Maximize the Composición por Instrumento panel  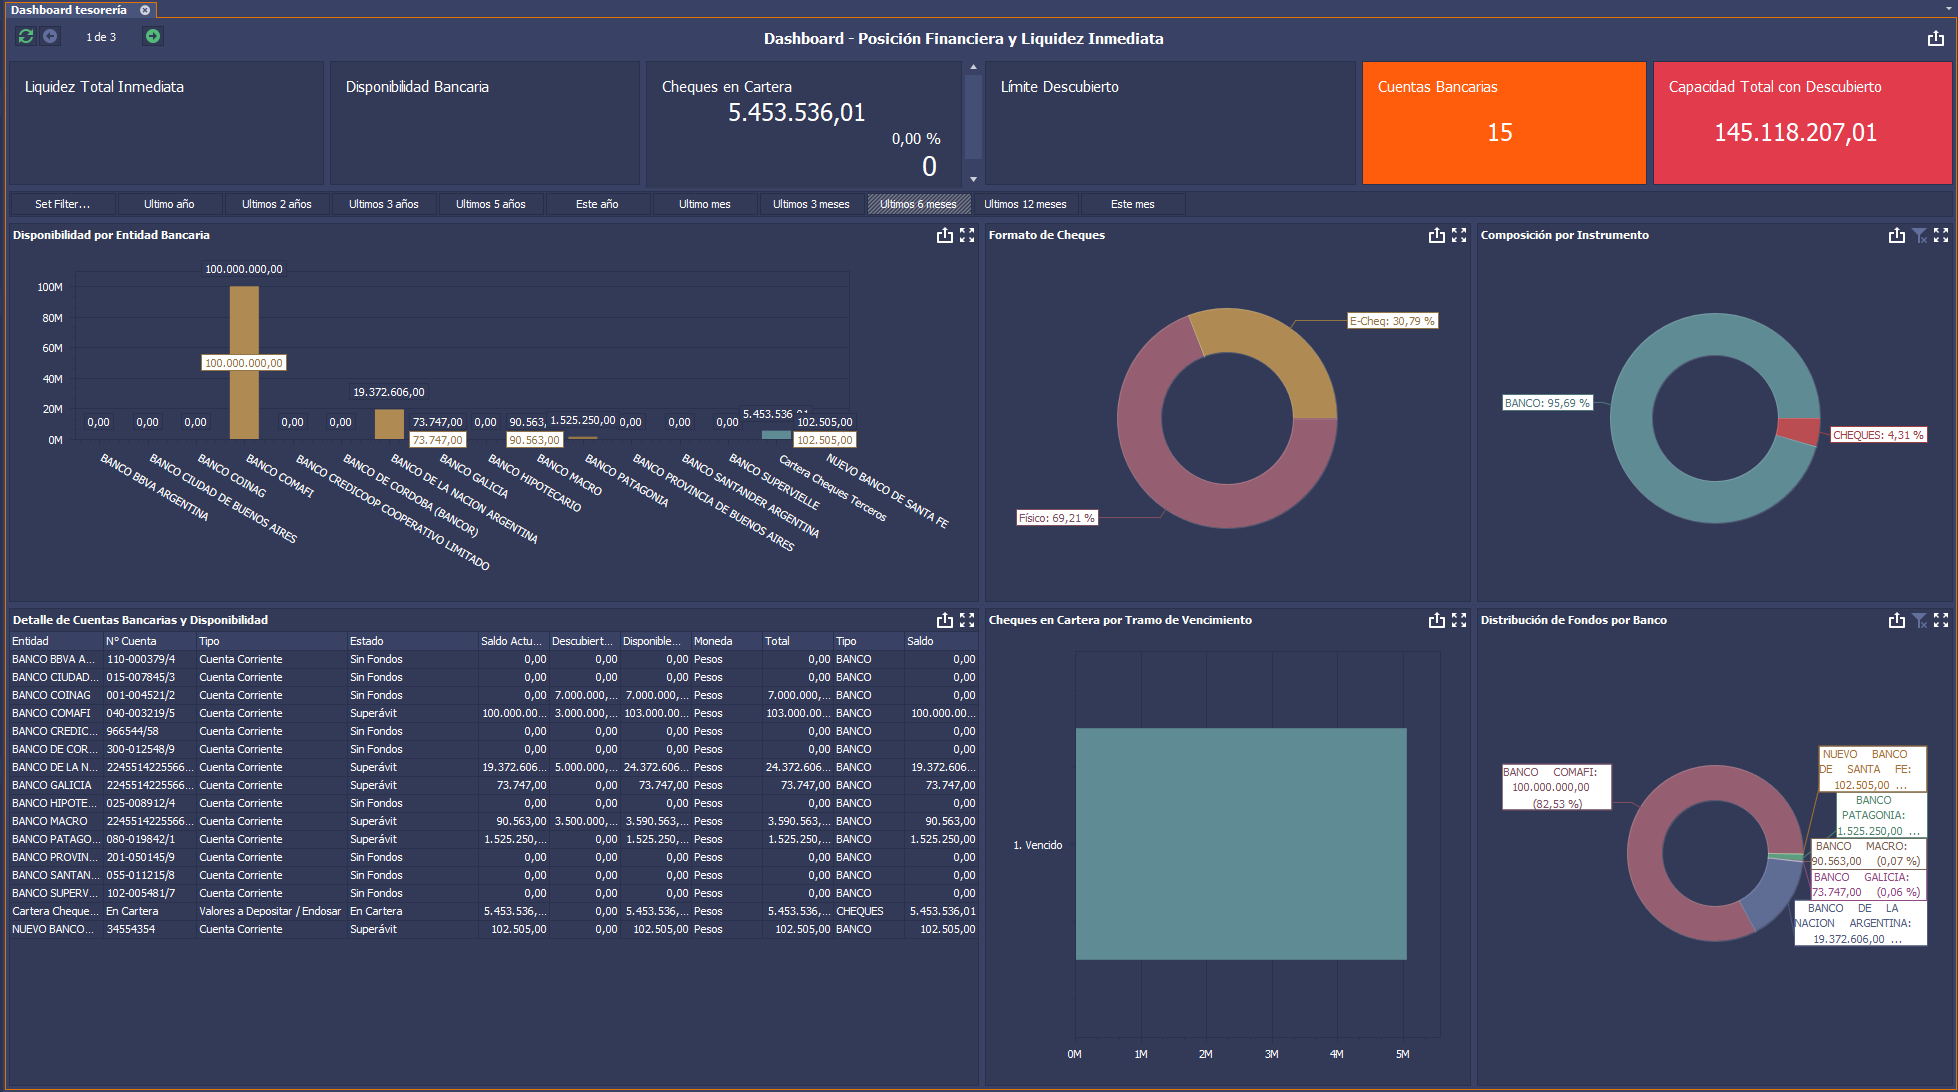pos(1941,235)
